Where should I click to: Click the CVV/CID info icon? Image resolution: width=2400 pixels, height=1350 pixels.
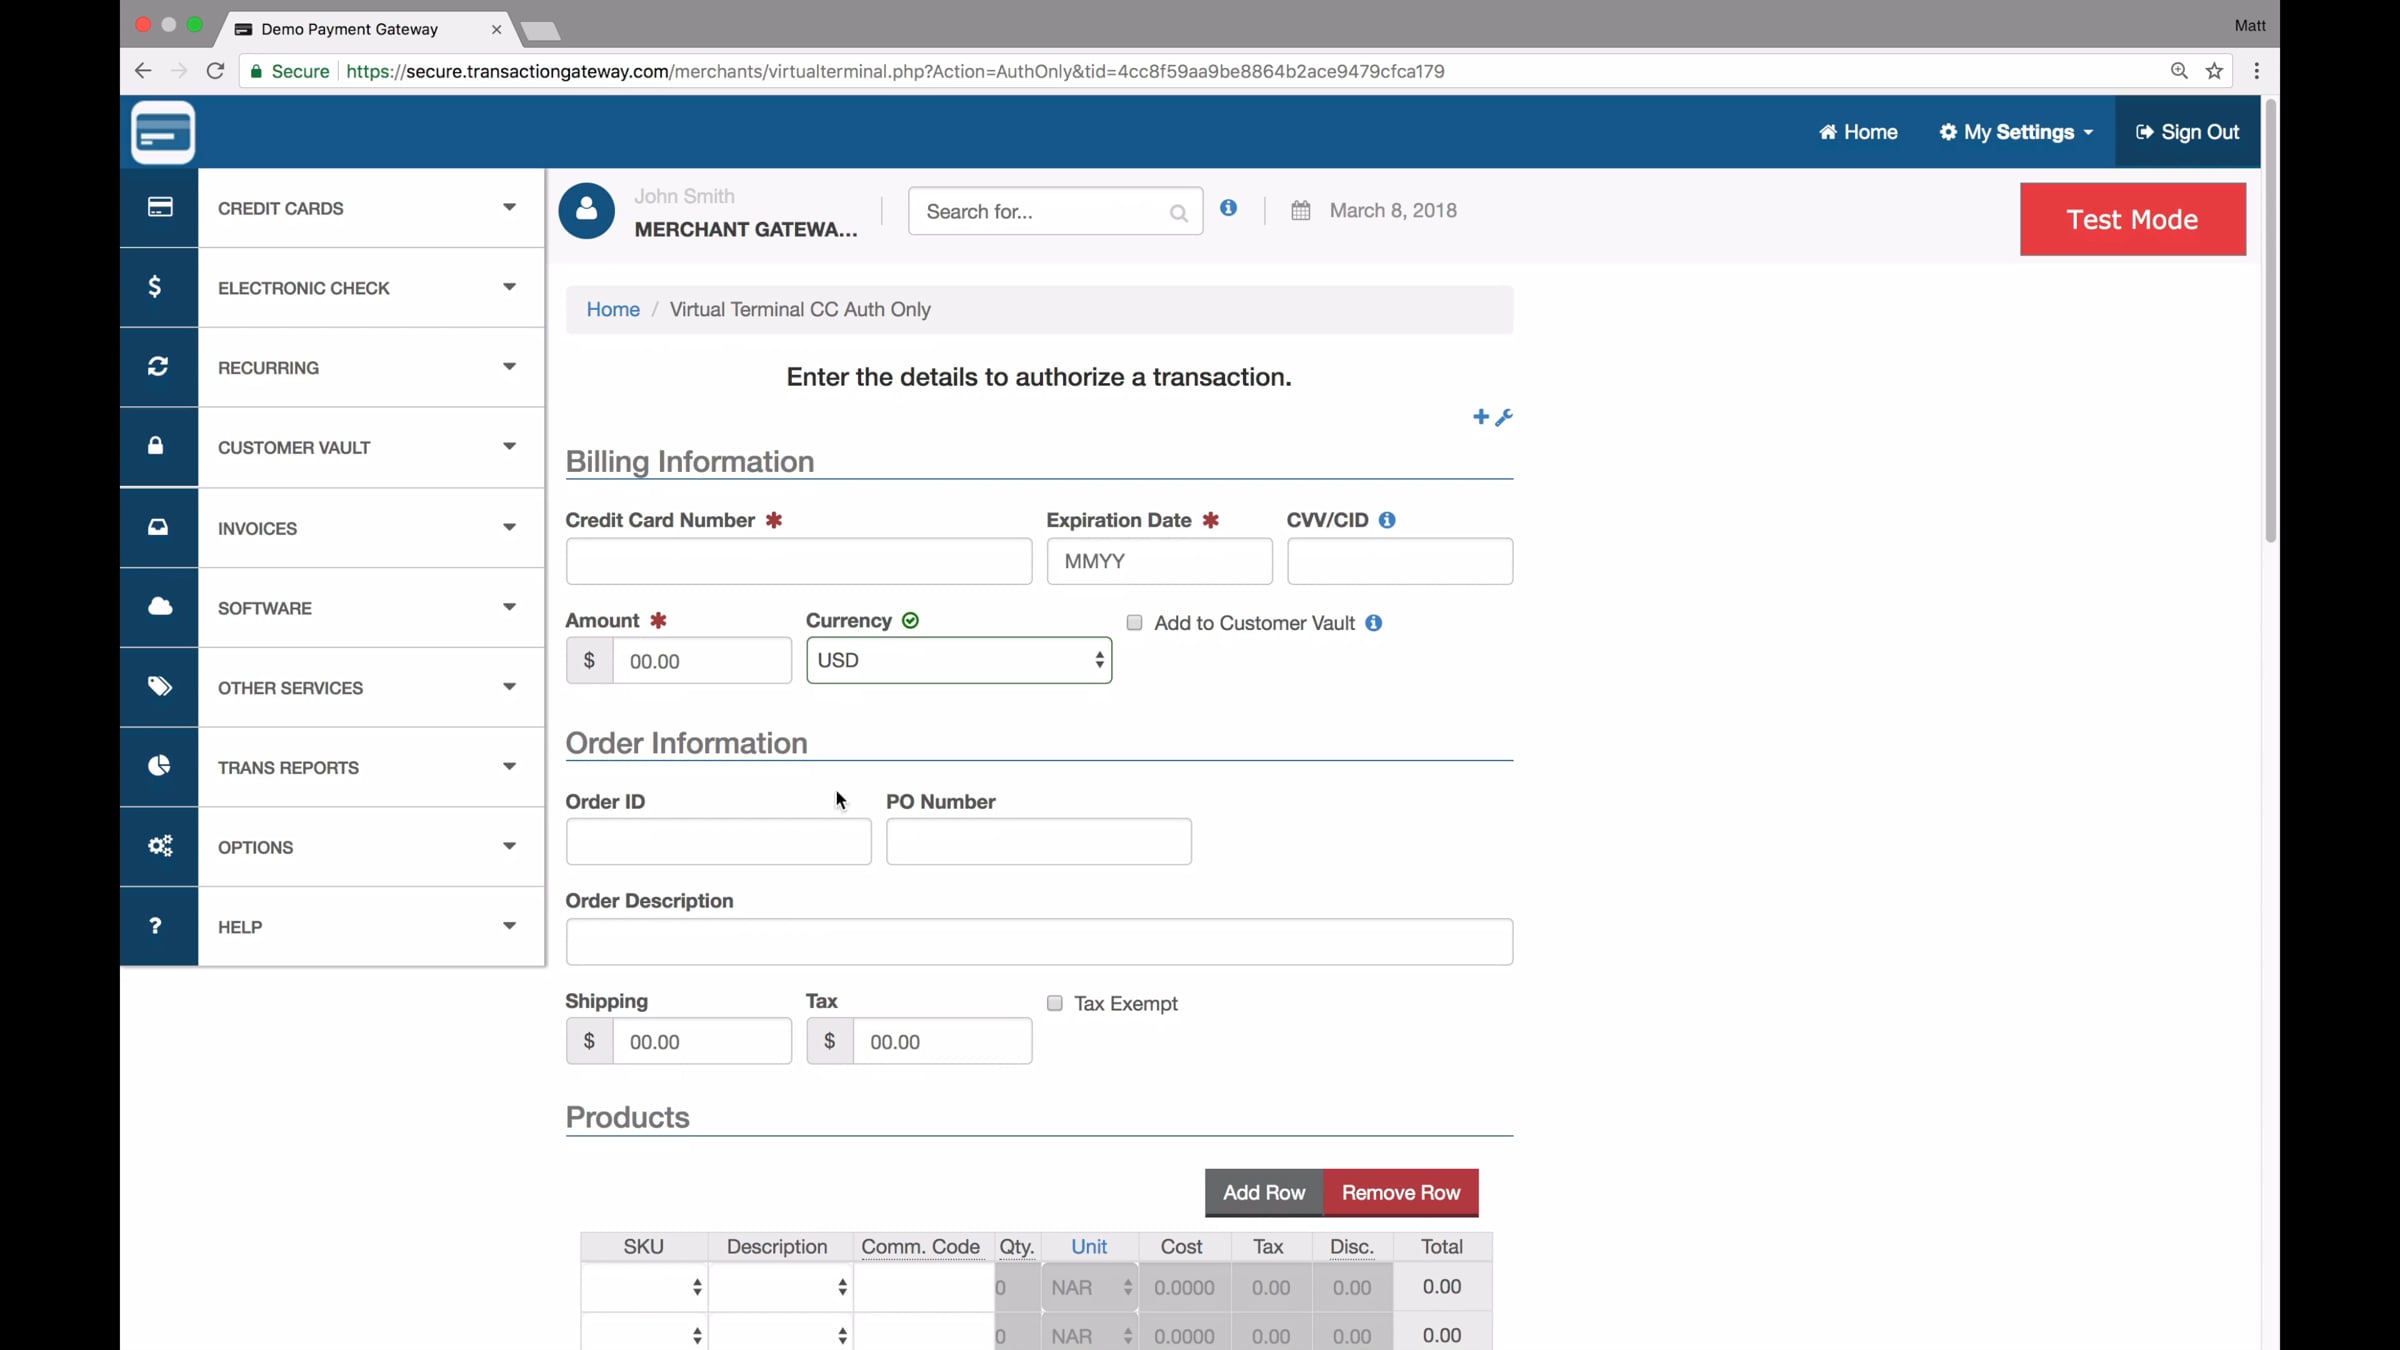point(1387,520)
